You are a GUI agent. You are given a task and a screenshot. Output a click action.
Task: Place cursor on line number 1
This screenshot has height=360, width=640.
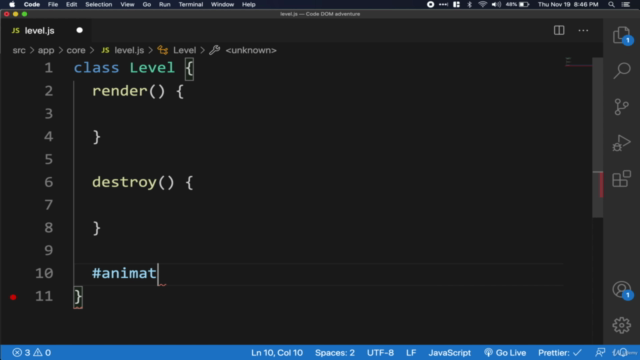(48, 68)
